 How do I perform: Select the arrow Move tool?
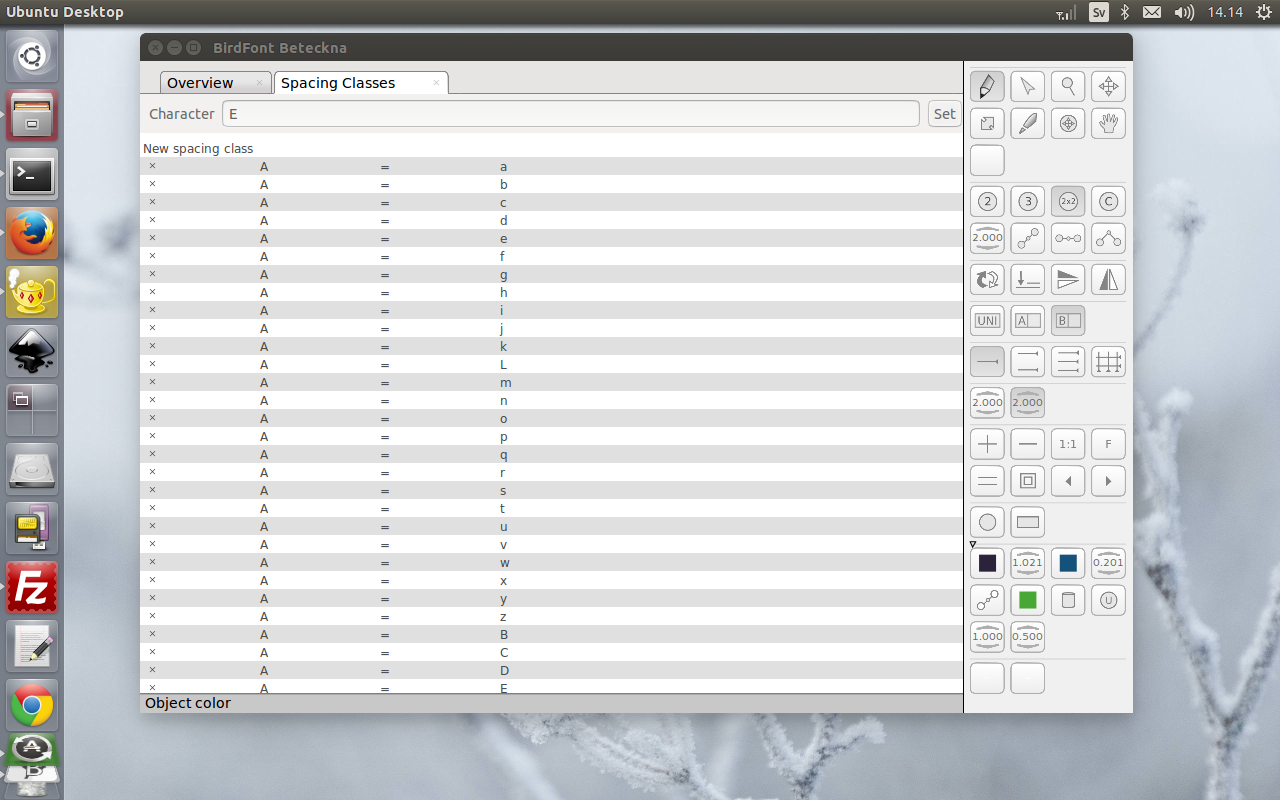[1027, 87]
